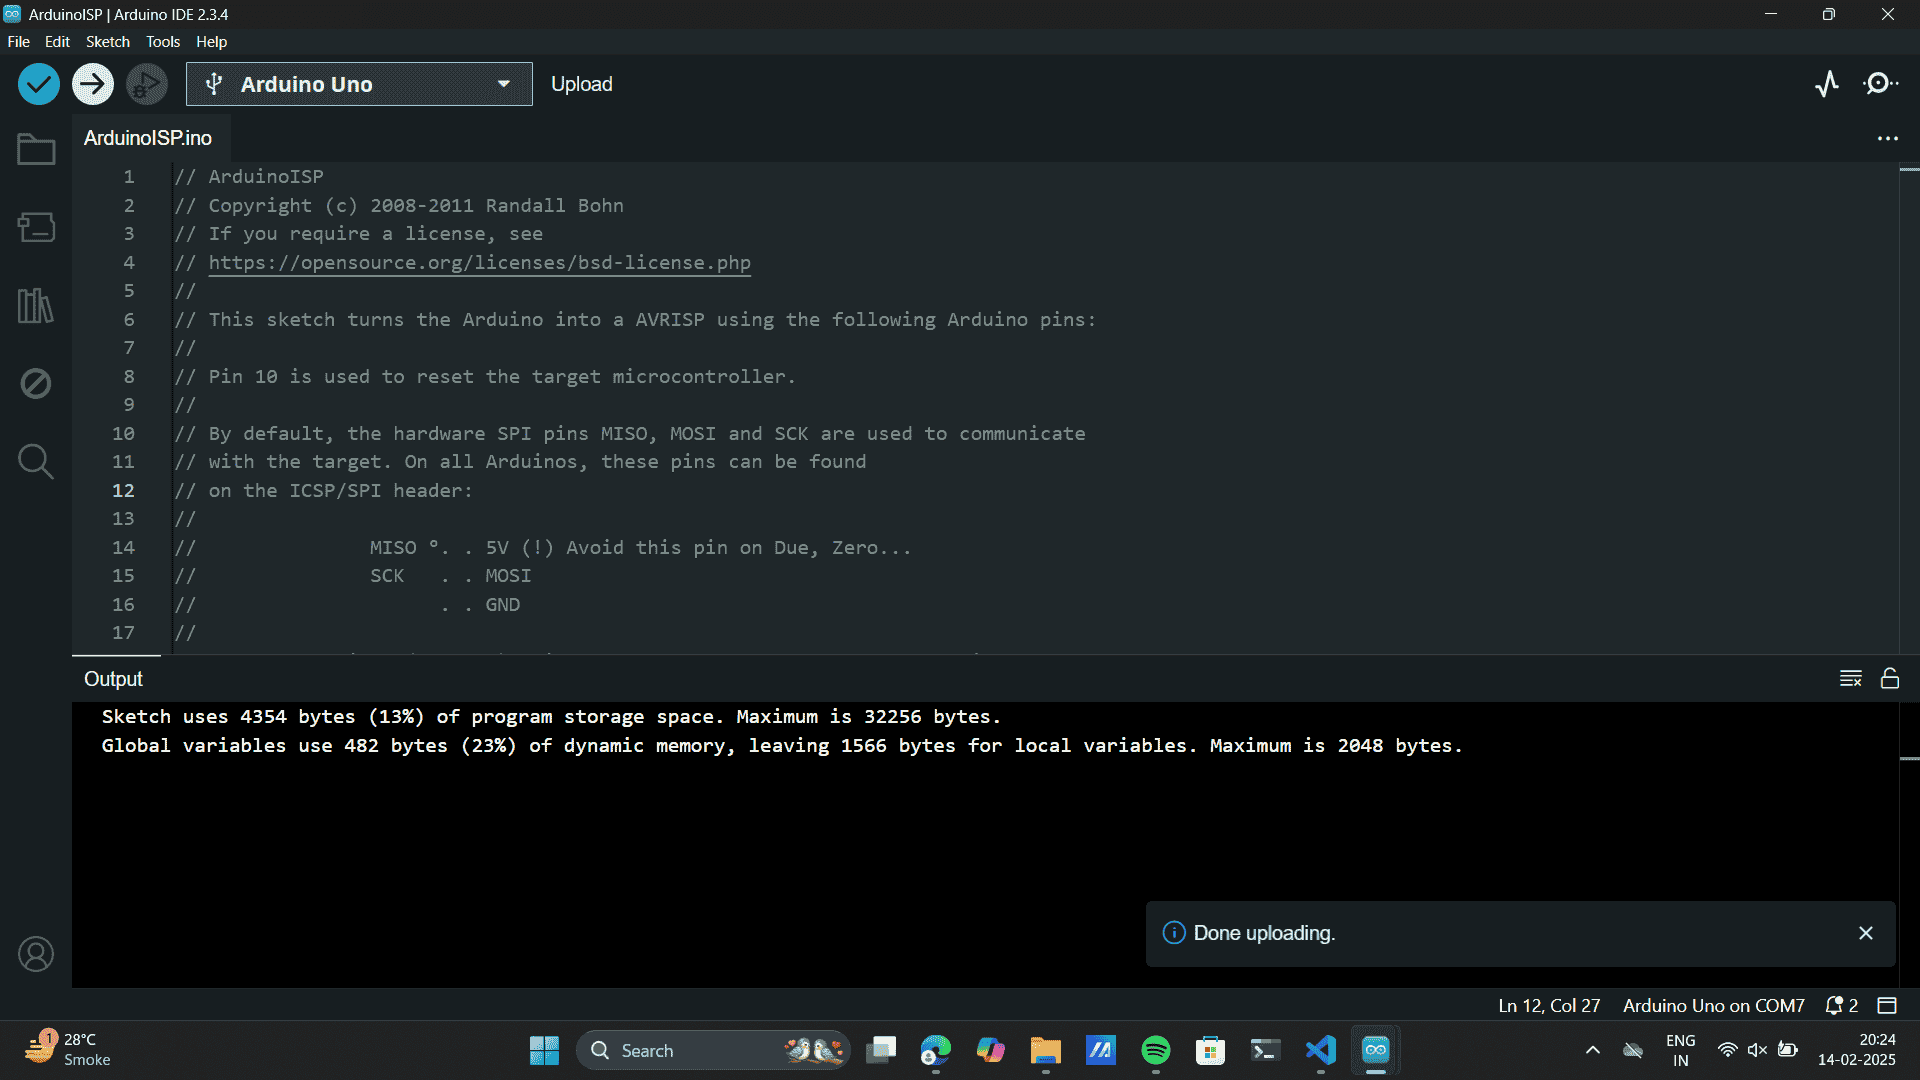Open Microsoft Store from the taskbar
Viewport: 1920px width, 1080px height.
click(1211, 1050)
